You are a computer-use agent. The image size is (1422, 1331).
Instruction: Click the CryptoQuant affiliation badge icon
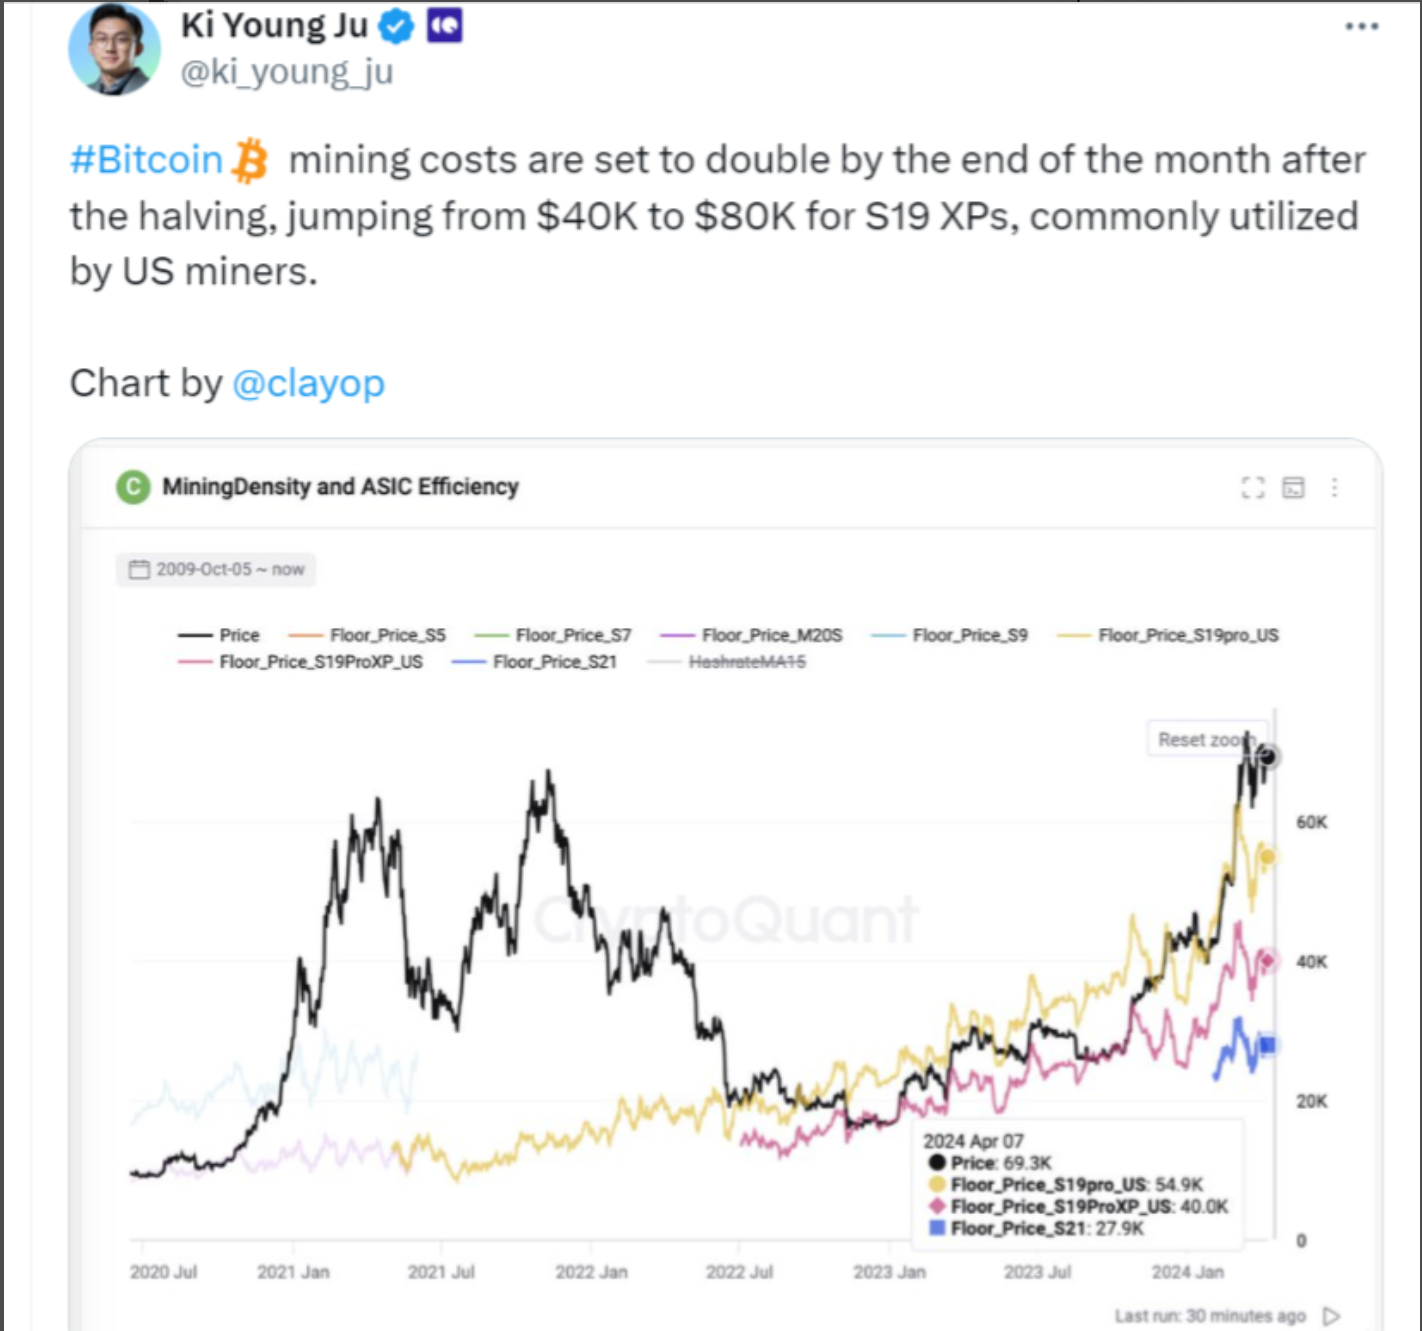pyautogui.click(x=444, y=26)
